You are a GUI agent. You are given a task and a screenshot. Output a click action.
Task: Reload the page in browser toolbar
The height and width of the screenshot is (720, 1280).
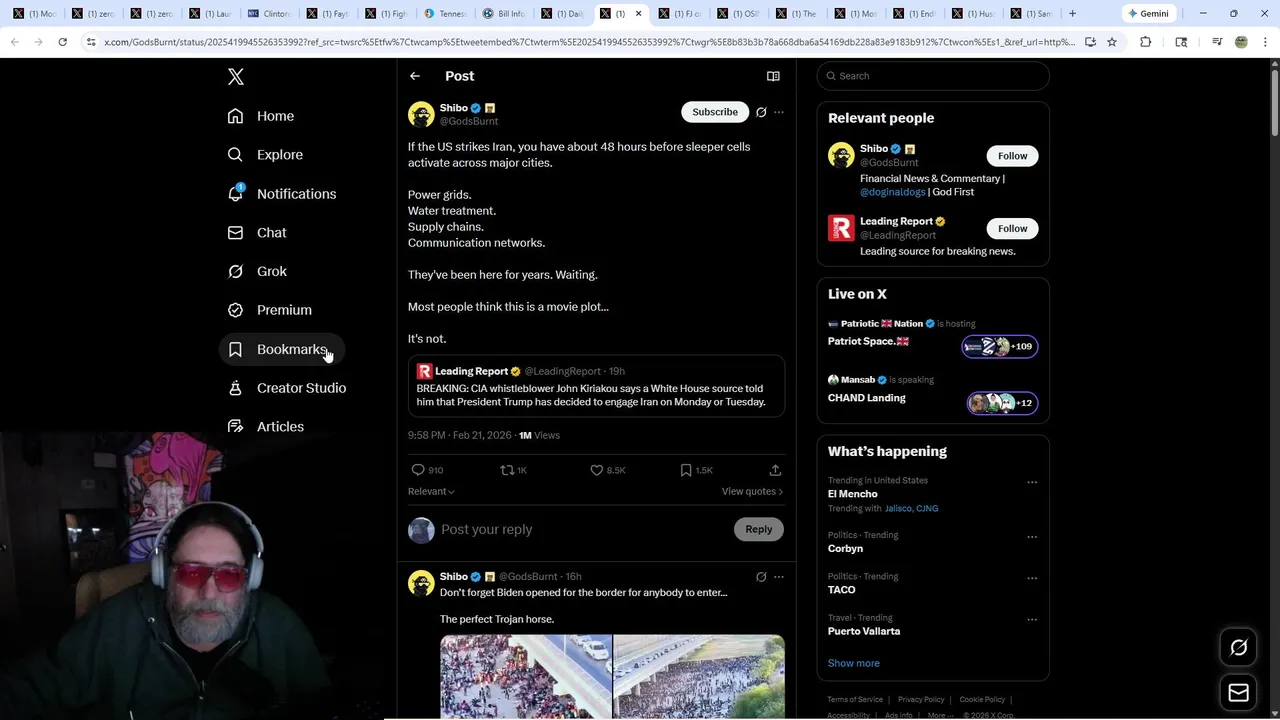point(62,42)
